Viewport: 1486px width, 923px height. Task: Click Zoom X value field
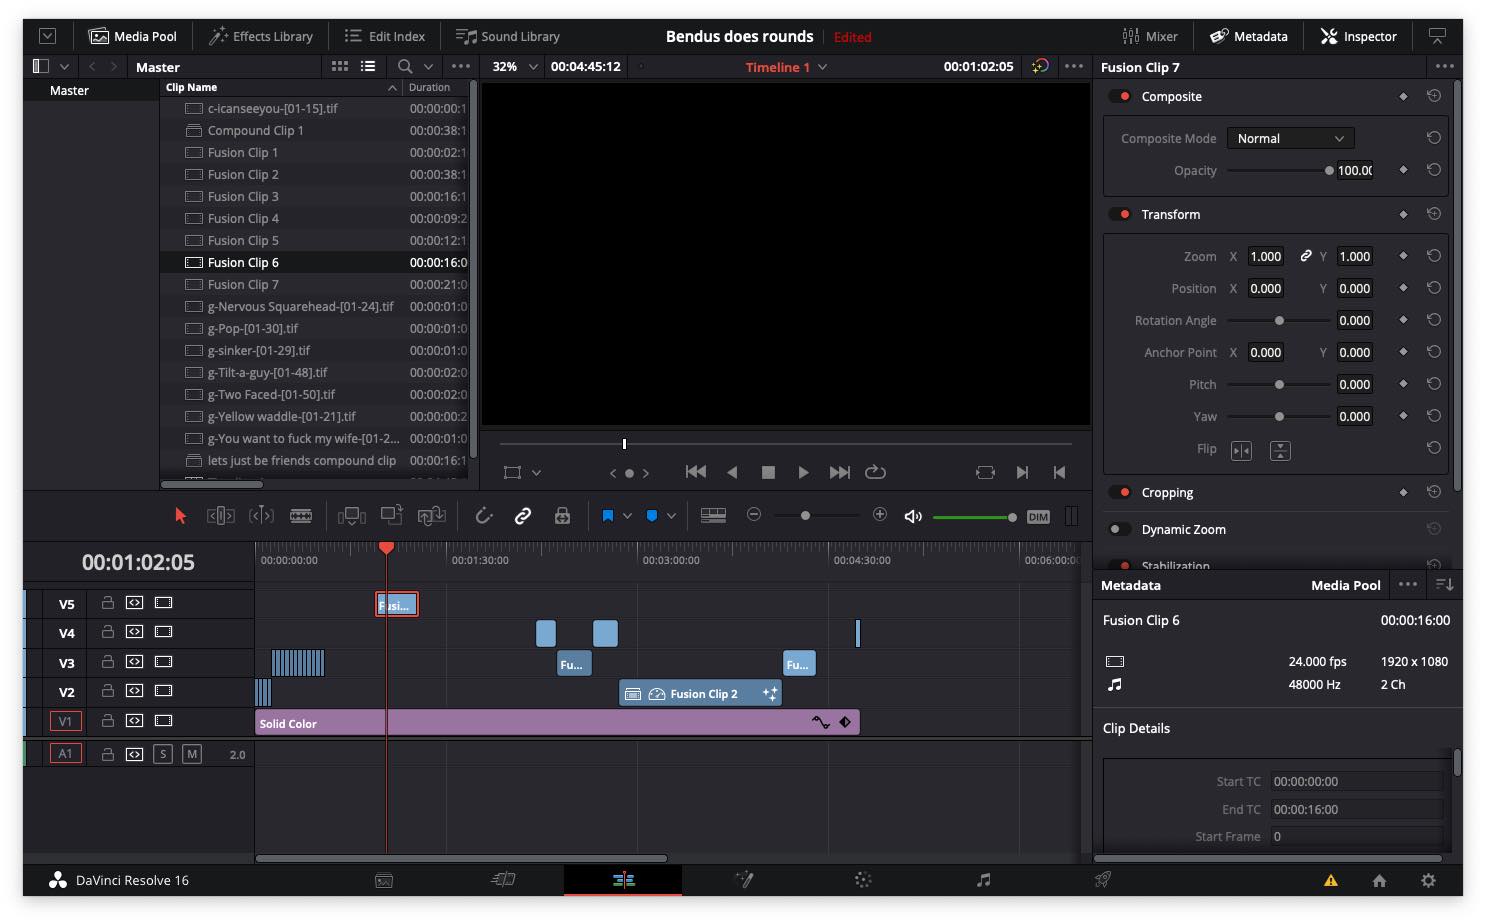pos(1266,256)
